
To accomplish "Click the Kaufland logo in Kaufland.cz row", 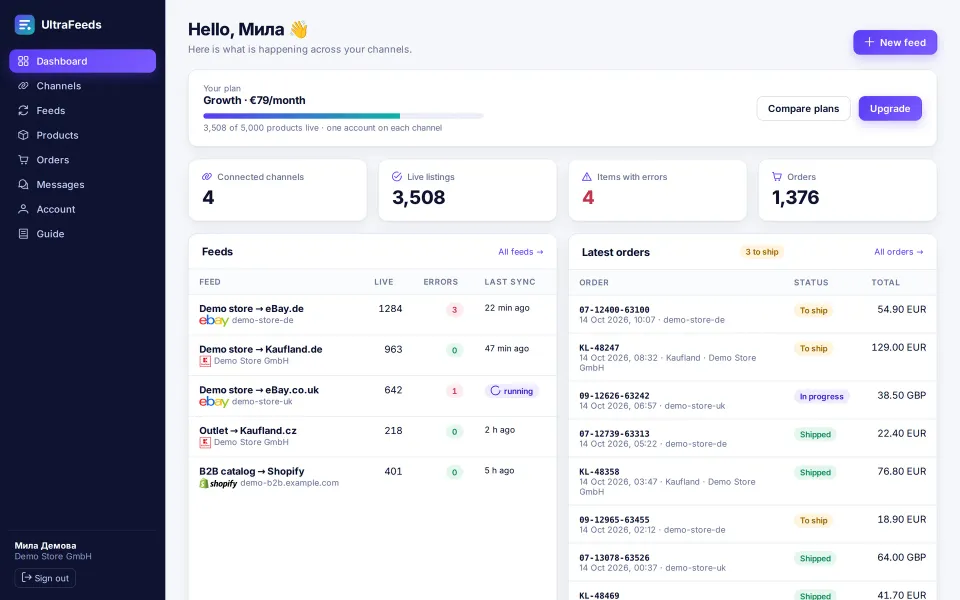I will pos(205,442).
